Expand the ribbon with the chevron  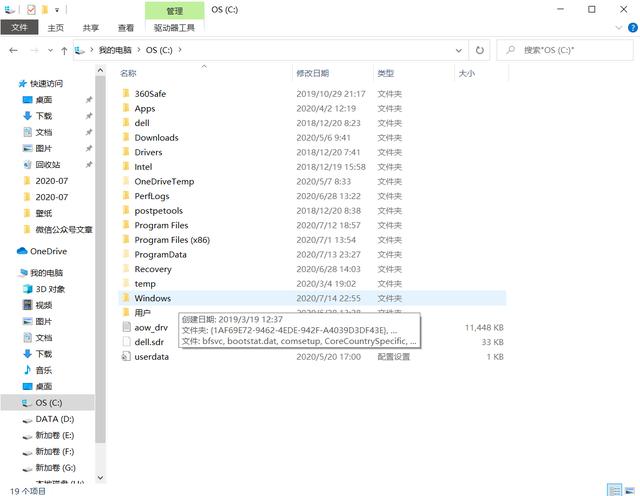[619, 28]
